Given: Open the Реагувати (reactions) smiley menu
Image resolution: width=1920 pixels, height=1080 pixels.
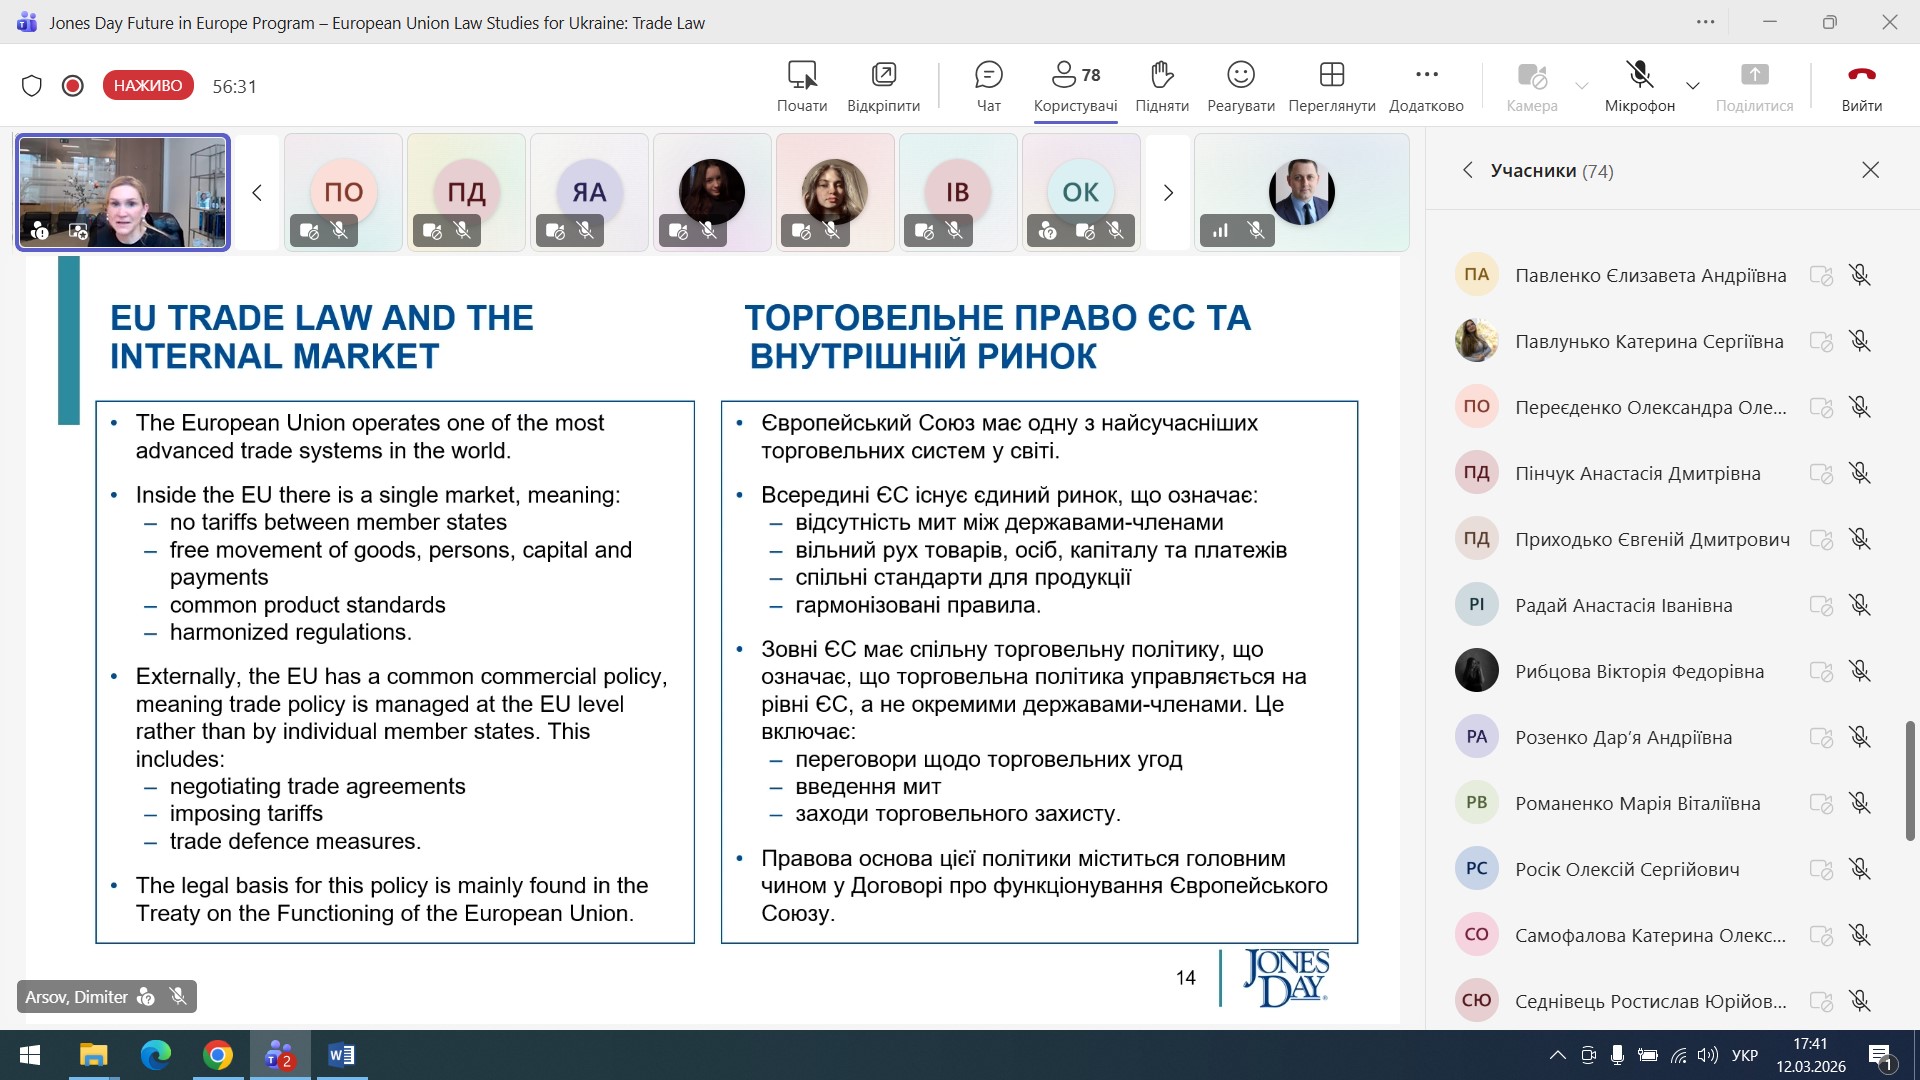Looking at the screenshot, I should 1240,85.
